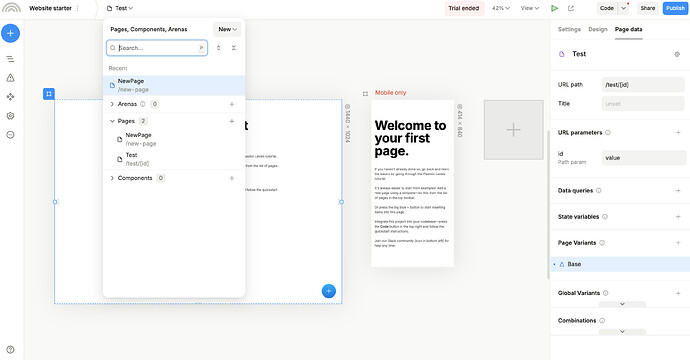Click the gear icon next to Test title
The image size is (690, 360).
677,54
